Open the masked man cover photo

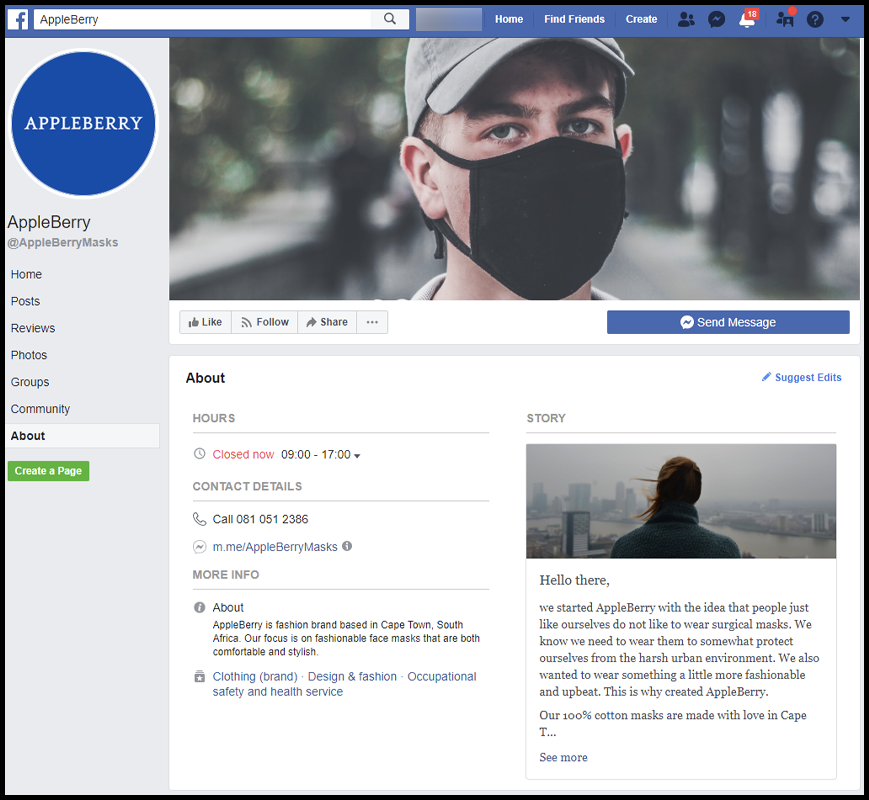click(514, 169)
